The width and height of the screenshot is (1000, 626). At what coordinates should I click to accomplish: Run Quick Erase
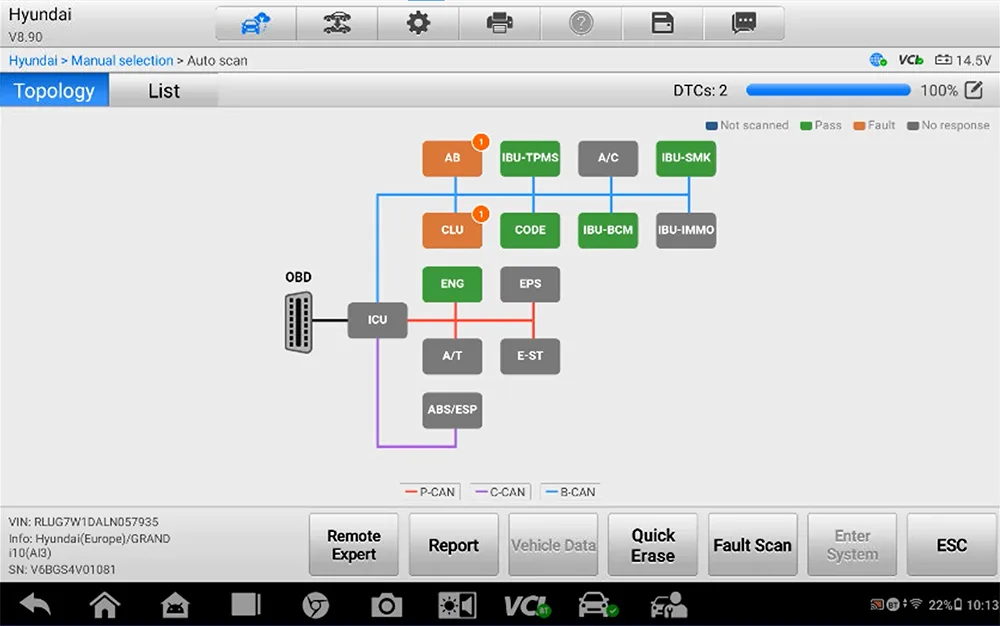click(x=652, y=545)
